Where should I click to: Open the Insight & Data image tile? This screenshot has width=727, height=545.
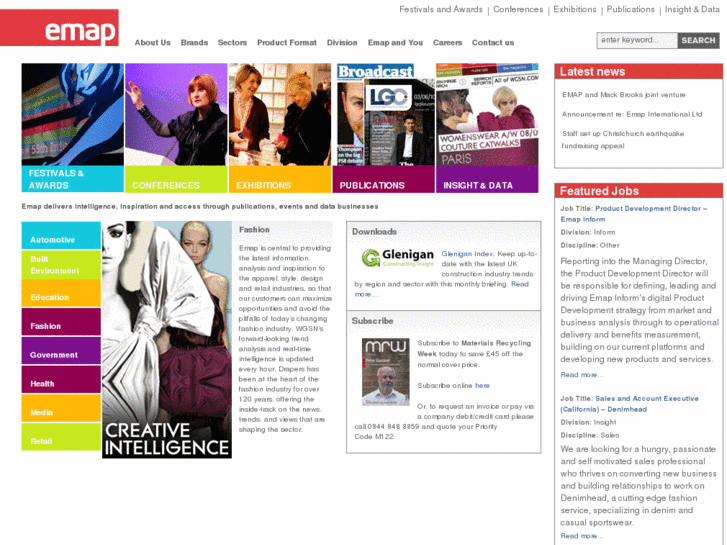coord(487,128)
